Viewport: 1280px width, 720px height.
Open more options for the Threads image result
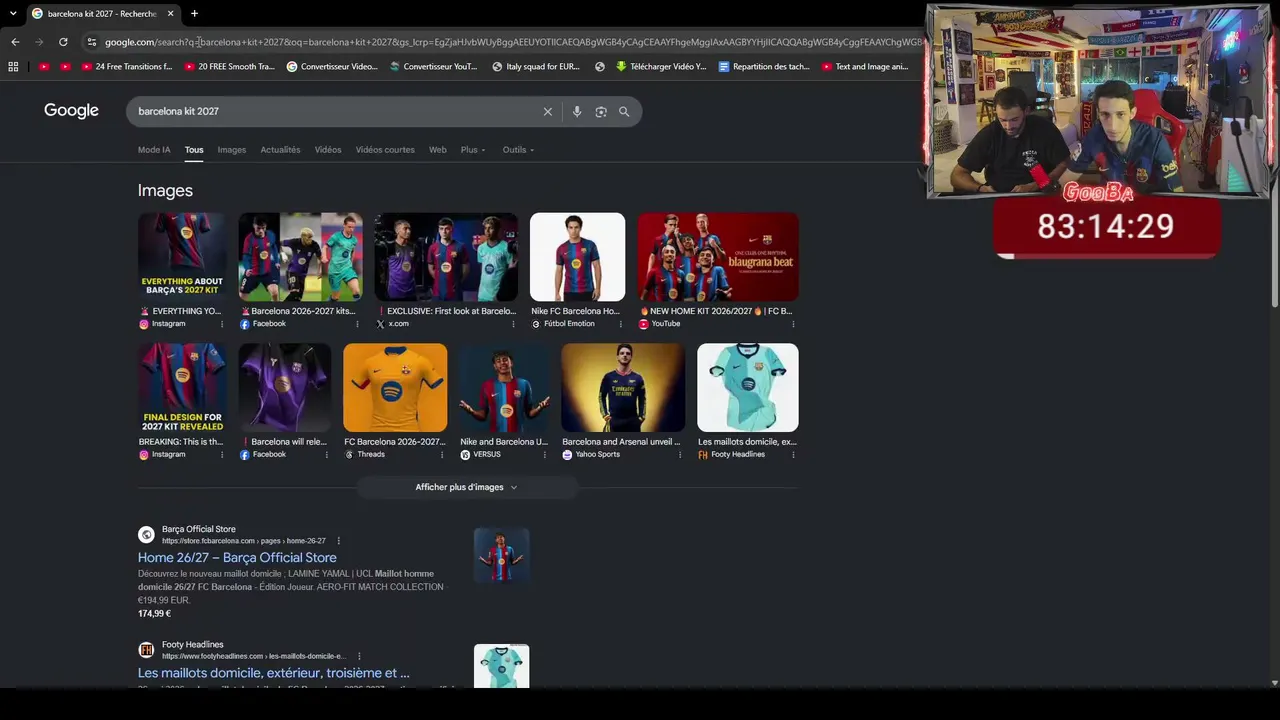tap(442, 454)
